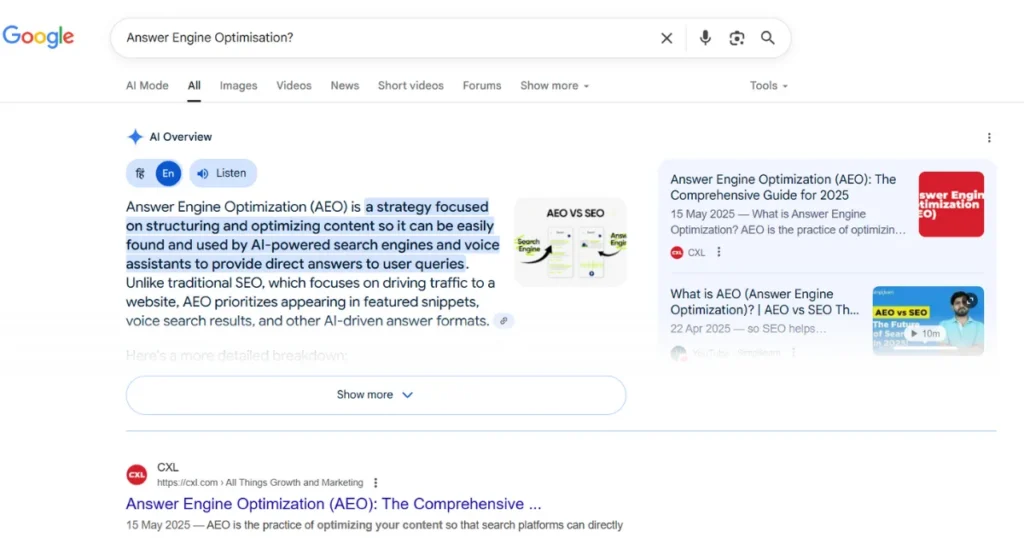This screenshot has width=1024, height=538.
Task: Expand AI Overview with Show more
Action: coord(376,394)
